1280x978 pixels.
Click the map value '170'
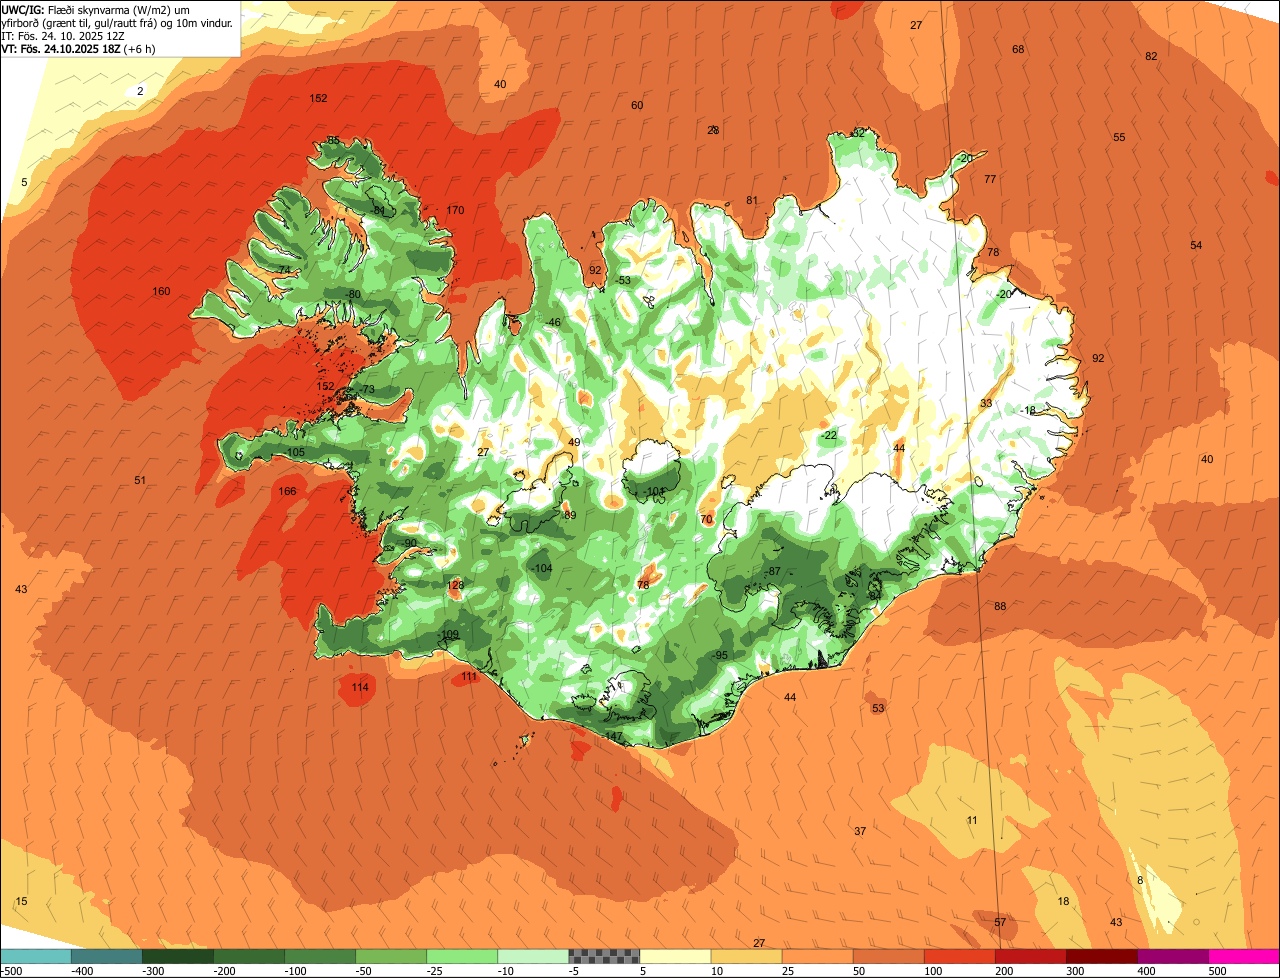coord(456,210)
